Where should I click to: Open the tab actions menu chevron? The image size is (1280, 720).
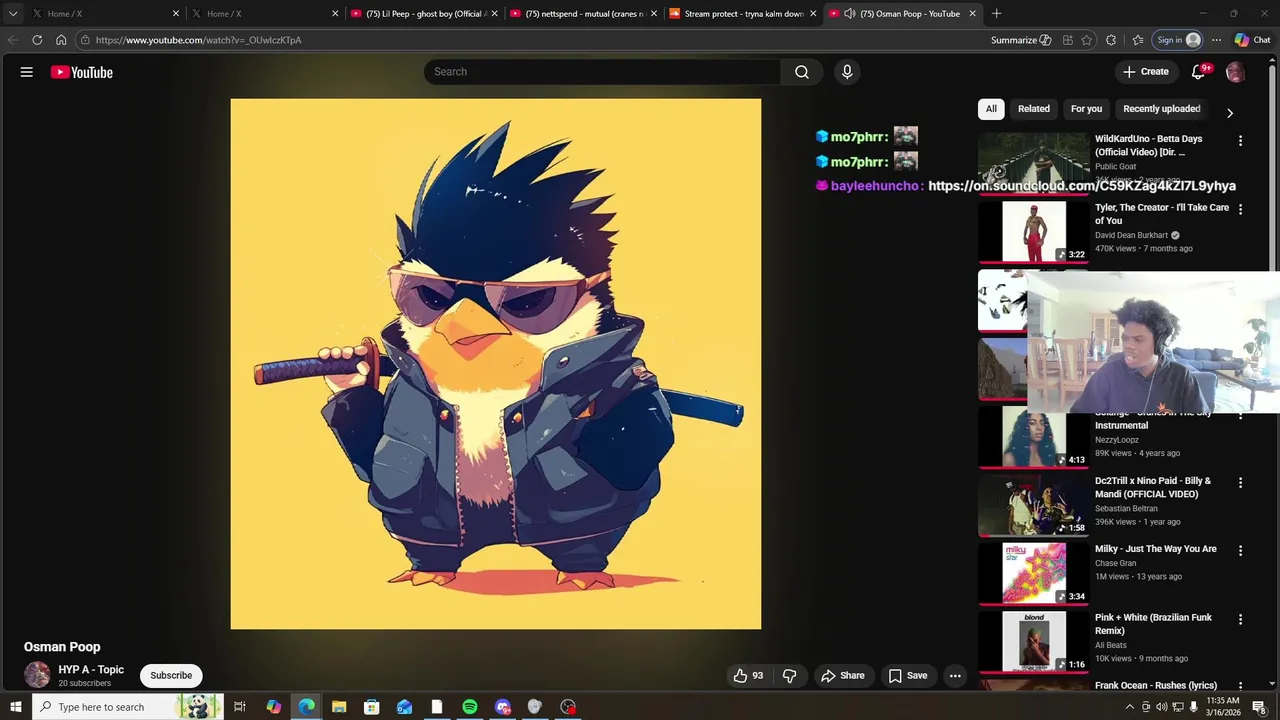[x=13, y=14]
